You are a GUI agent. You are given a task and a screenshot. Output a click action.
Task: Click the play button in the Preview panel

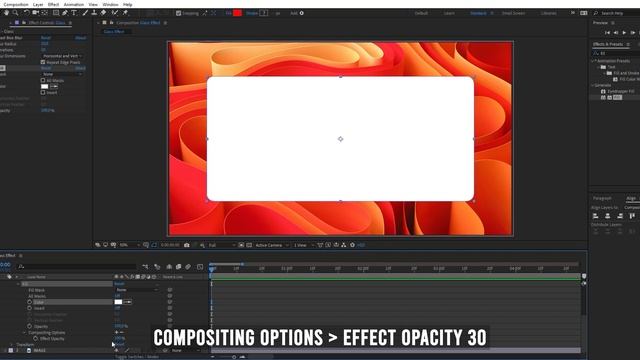[x=624, y=33]
